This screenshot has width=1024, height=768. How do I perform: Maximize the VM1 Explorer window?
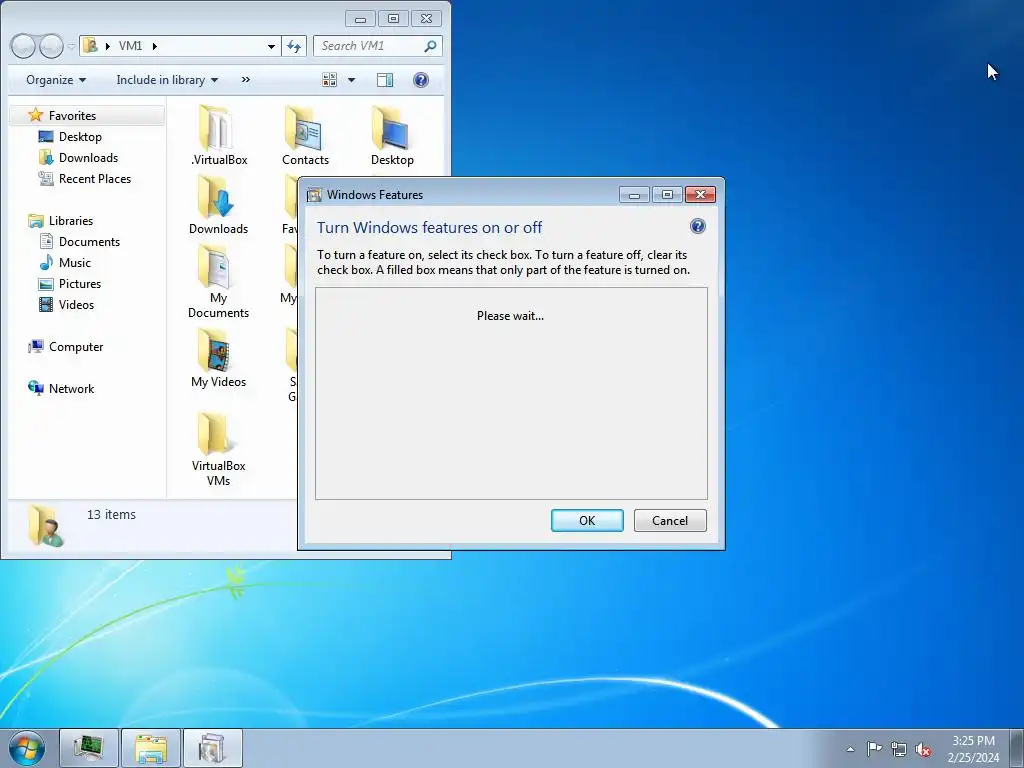point(393,19)
